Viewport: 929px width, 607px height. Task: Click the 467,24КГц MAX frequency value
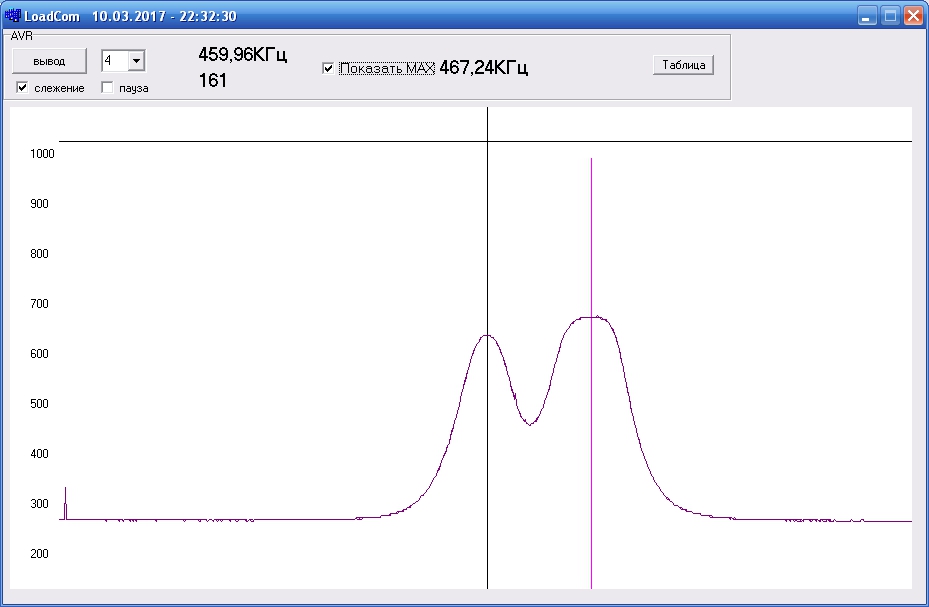tap(483, 68)
